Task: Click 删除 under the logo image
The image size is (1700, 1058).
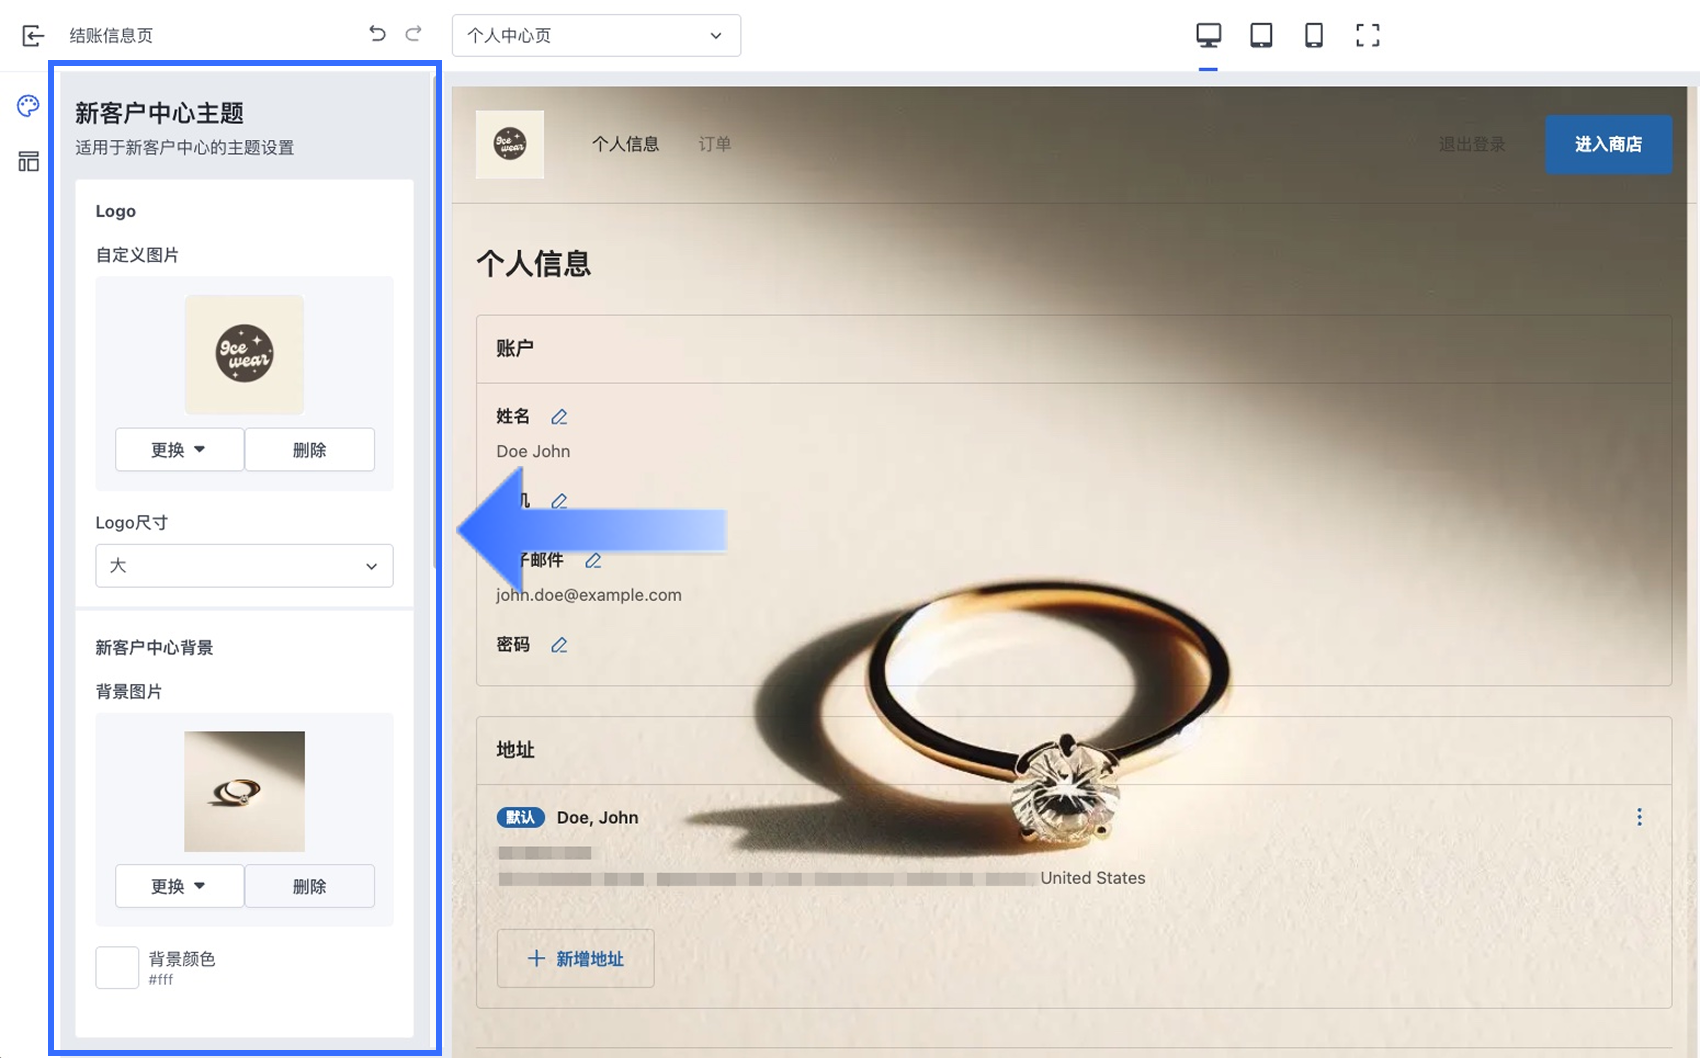Action: tap(310, 450)
